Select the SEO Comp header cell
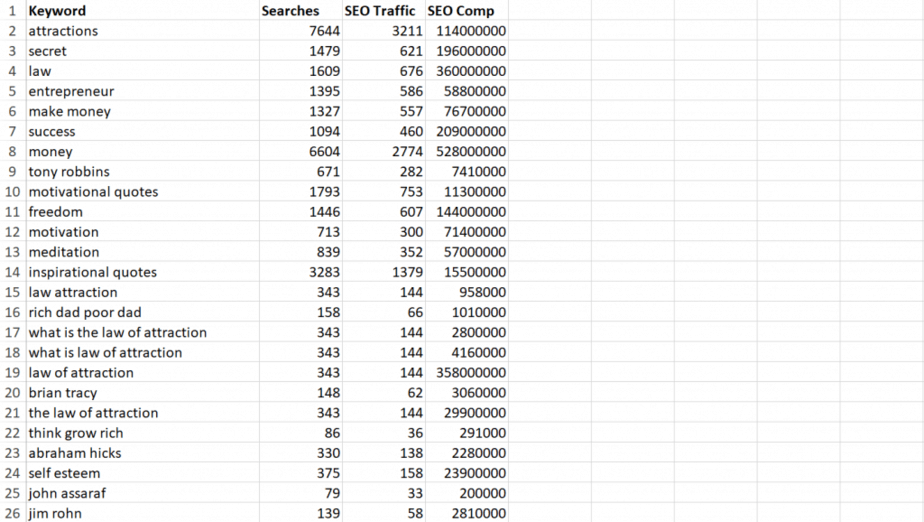 (467, 11)
